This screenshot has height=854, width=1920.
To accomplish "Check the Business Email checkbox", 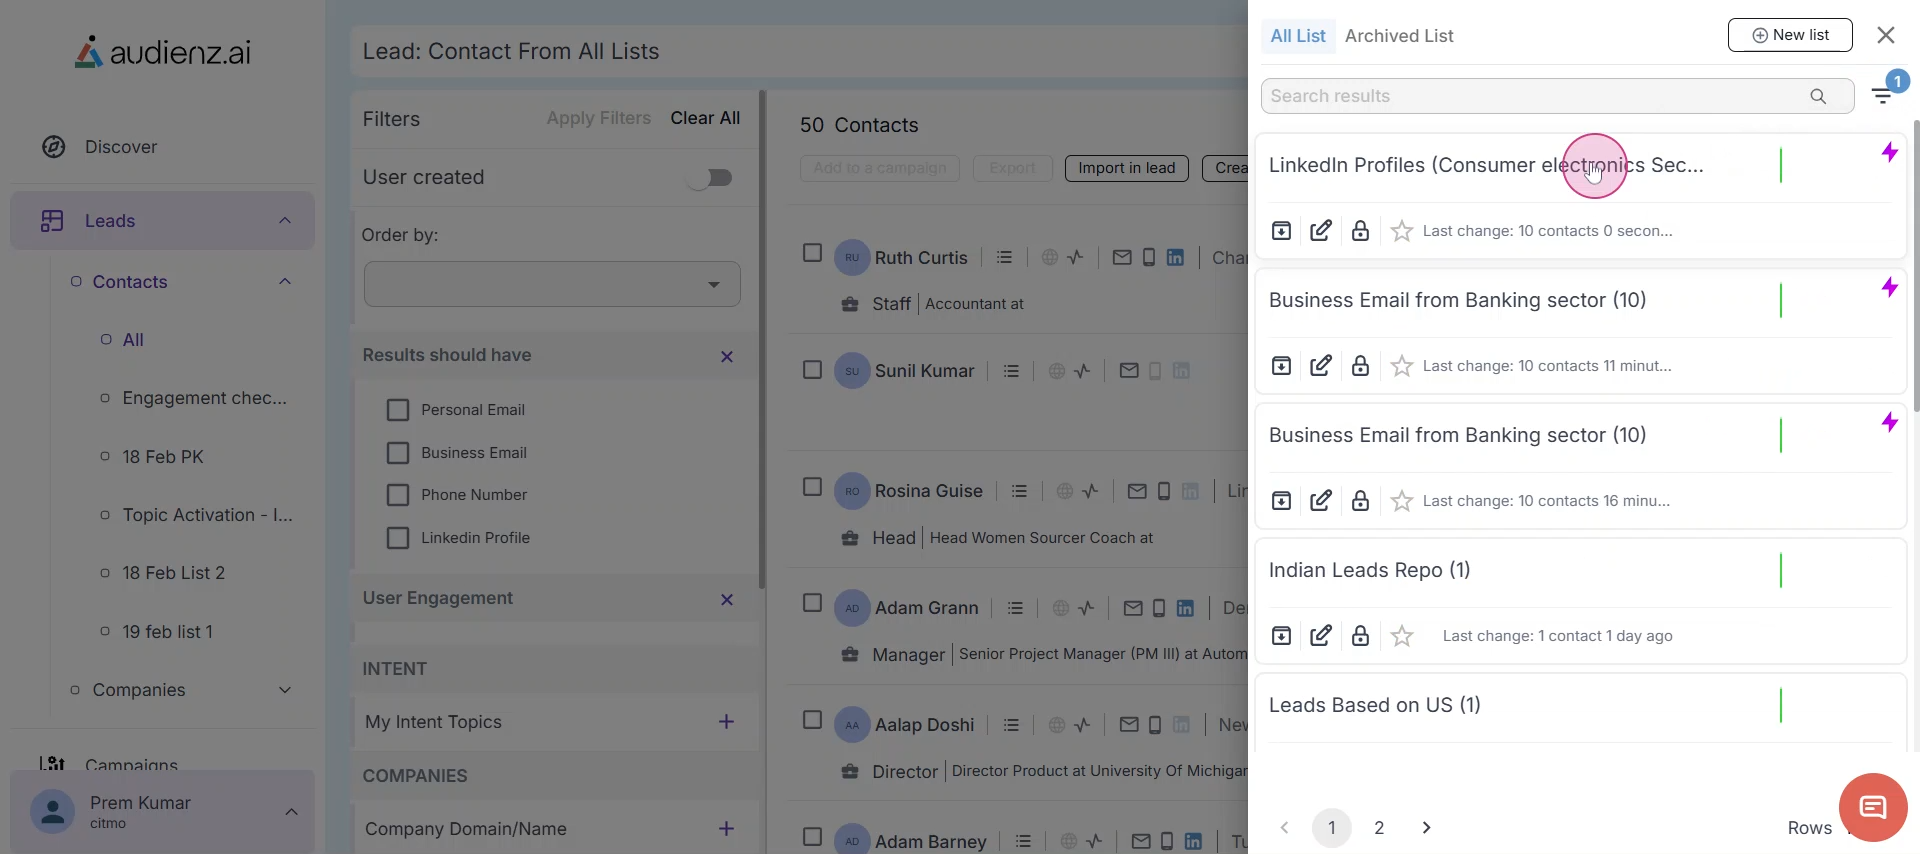I will pyautogui.click(x=398, y=453).
